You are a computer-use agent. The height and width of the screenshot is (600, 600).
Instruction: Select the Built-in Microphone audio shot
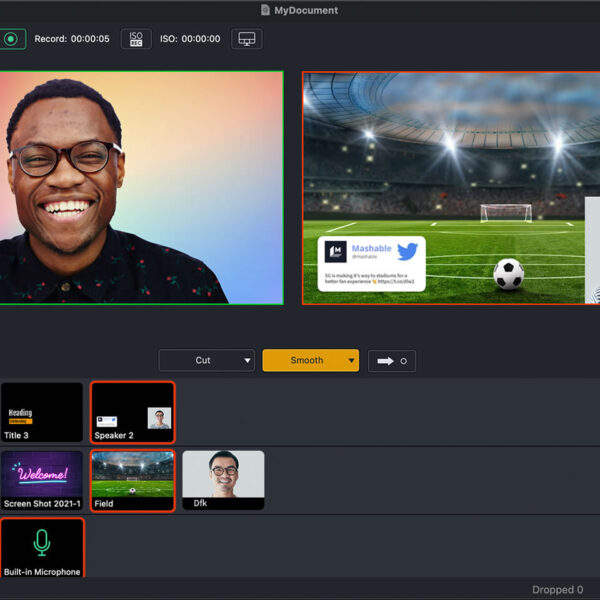(41, 548)
